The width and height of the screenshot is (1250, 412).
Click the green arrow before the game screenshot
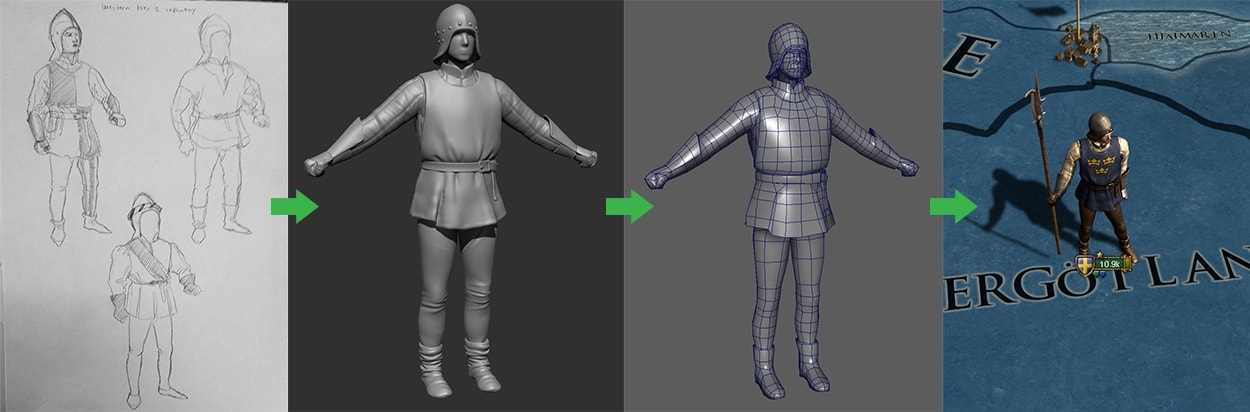tap(952, 207)
